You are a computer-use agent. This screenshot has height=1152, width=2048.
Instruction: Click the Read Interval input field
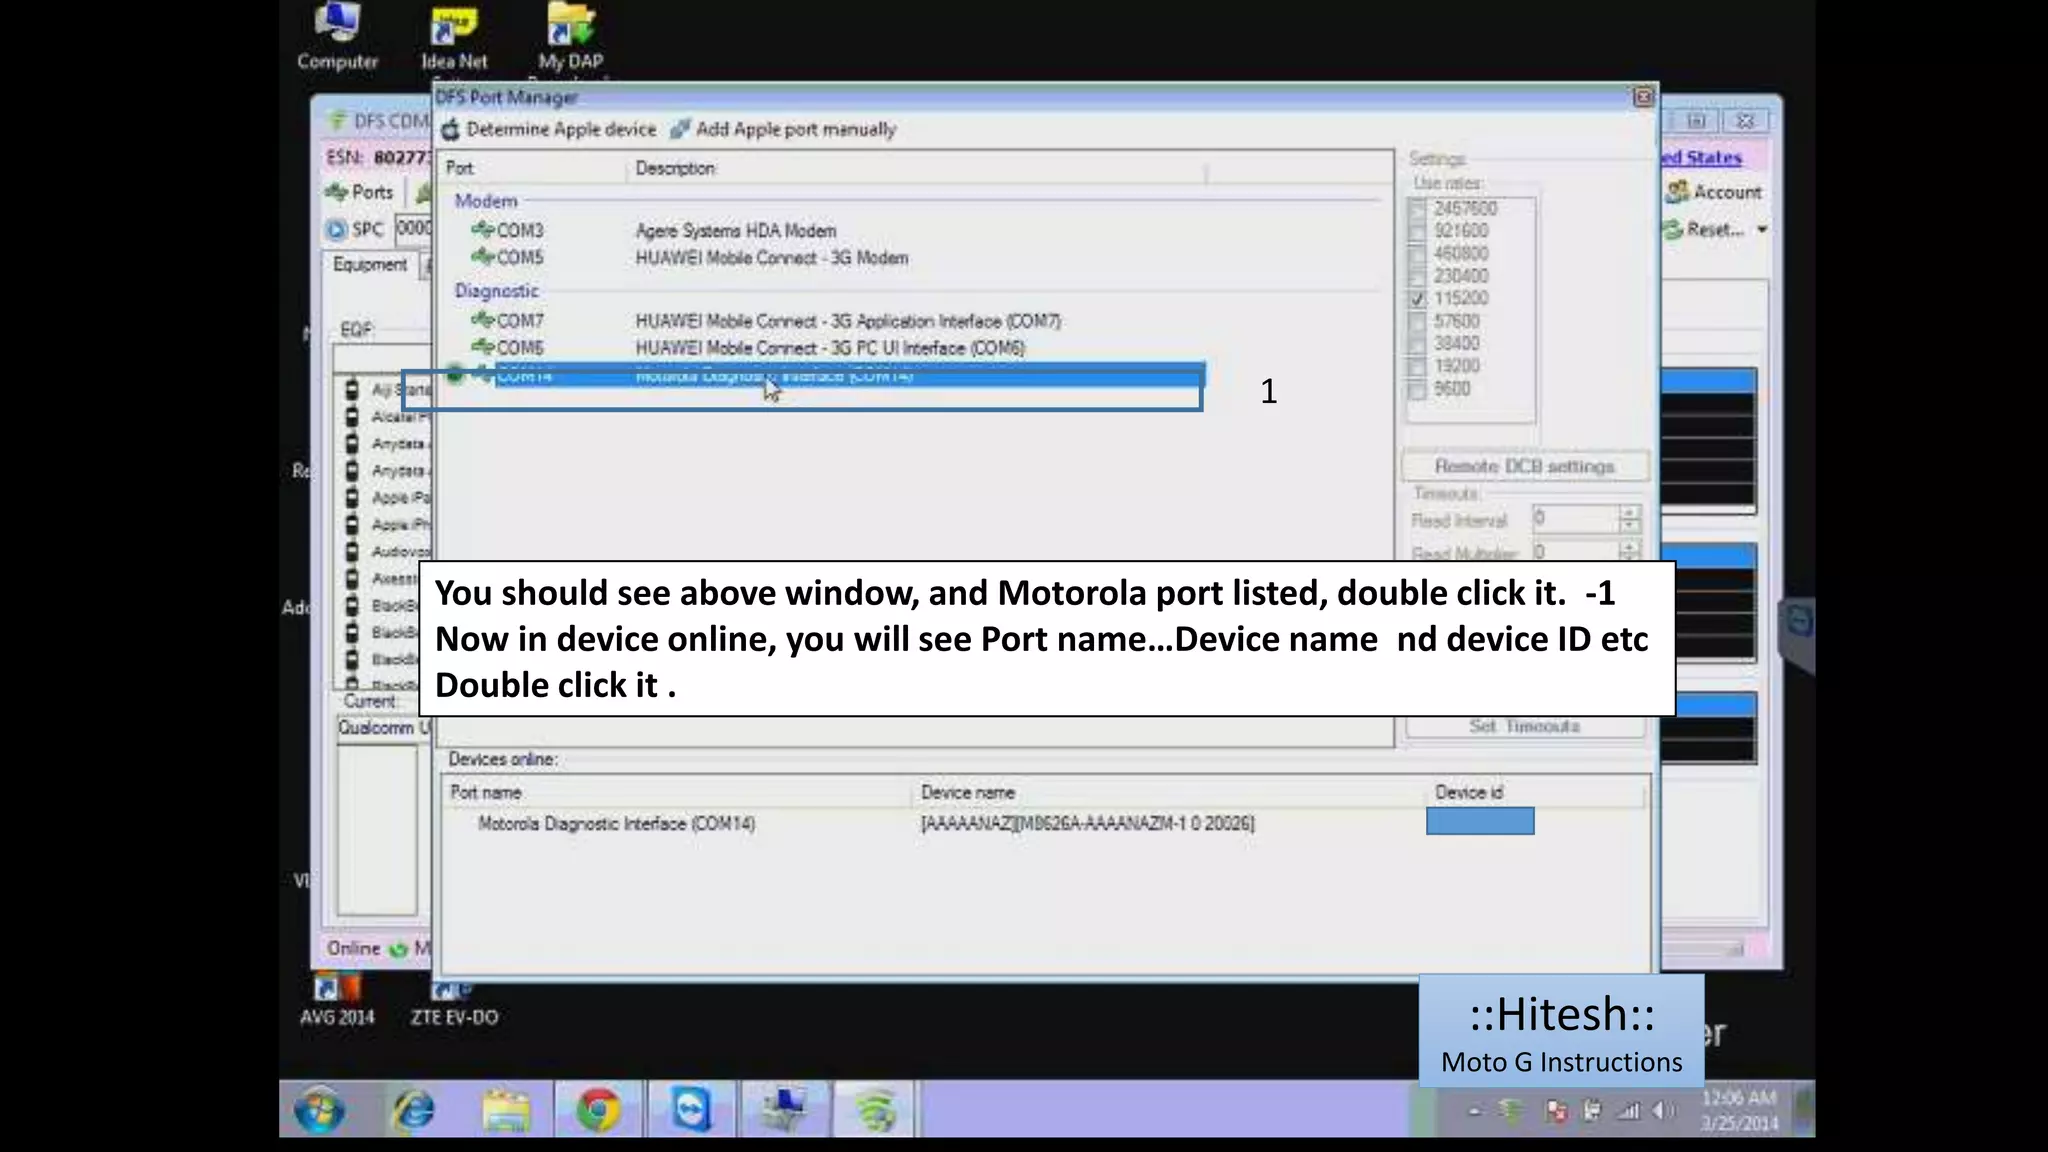[1574, 519]
